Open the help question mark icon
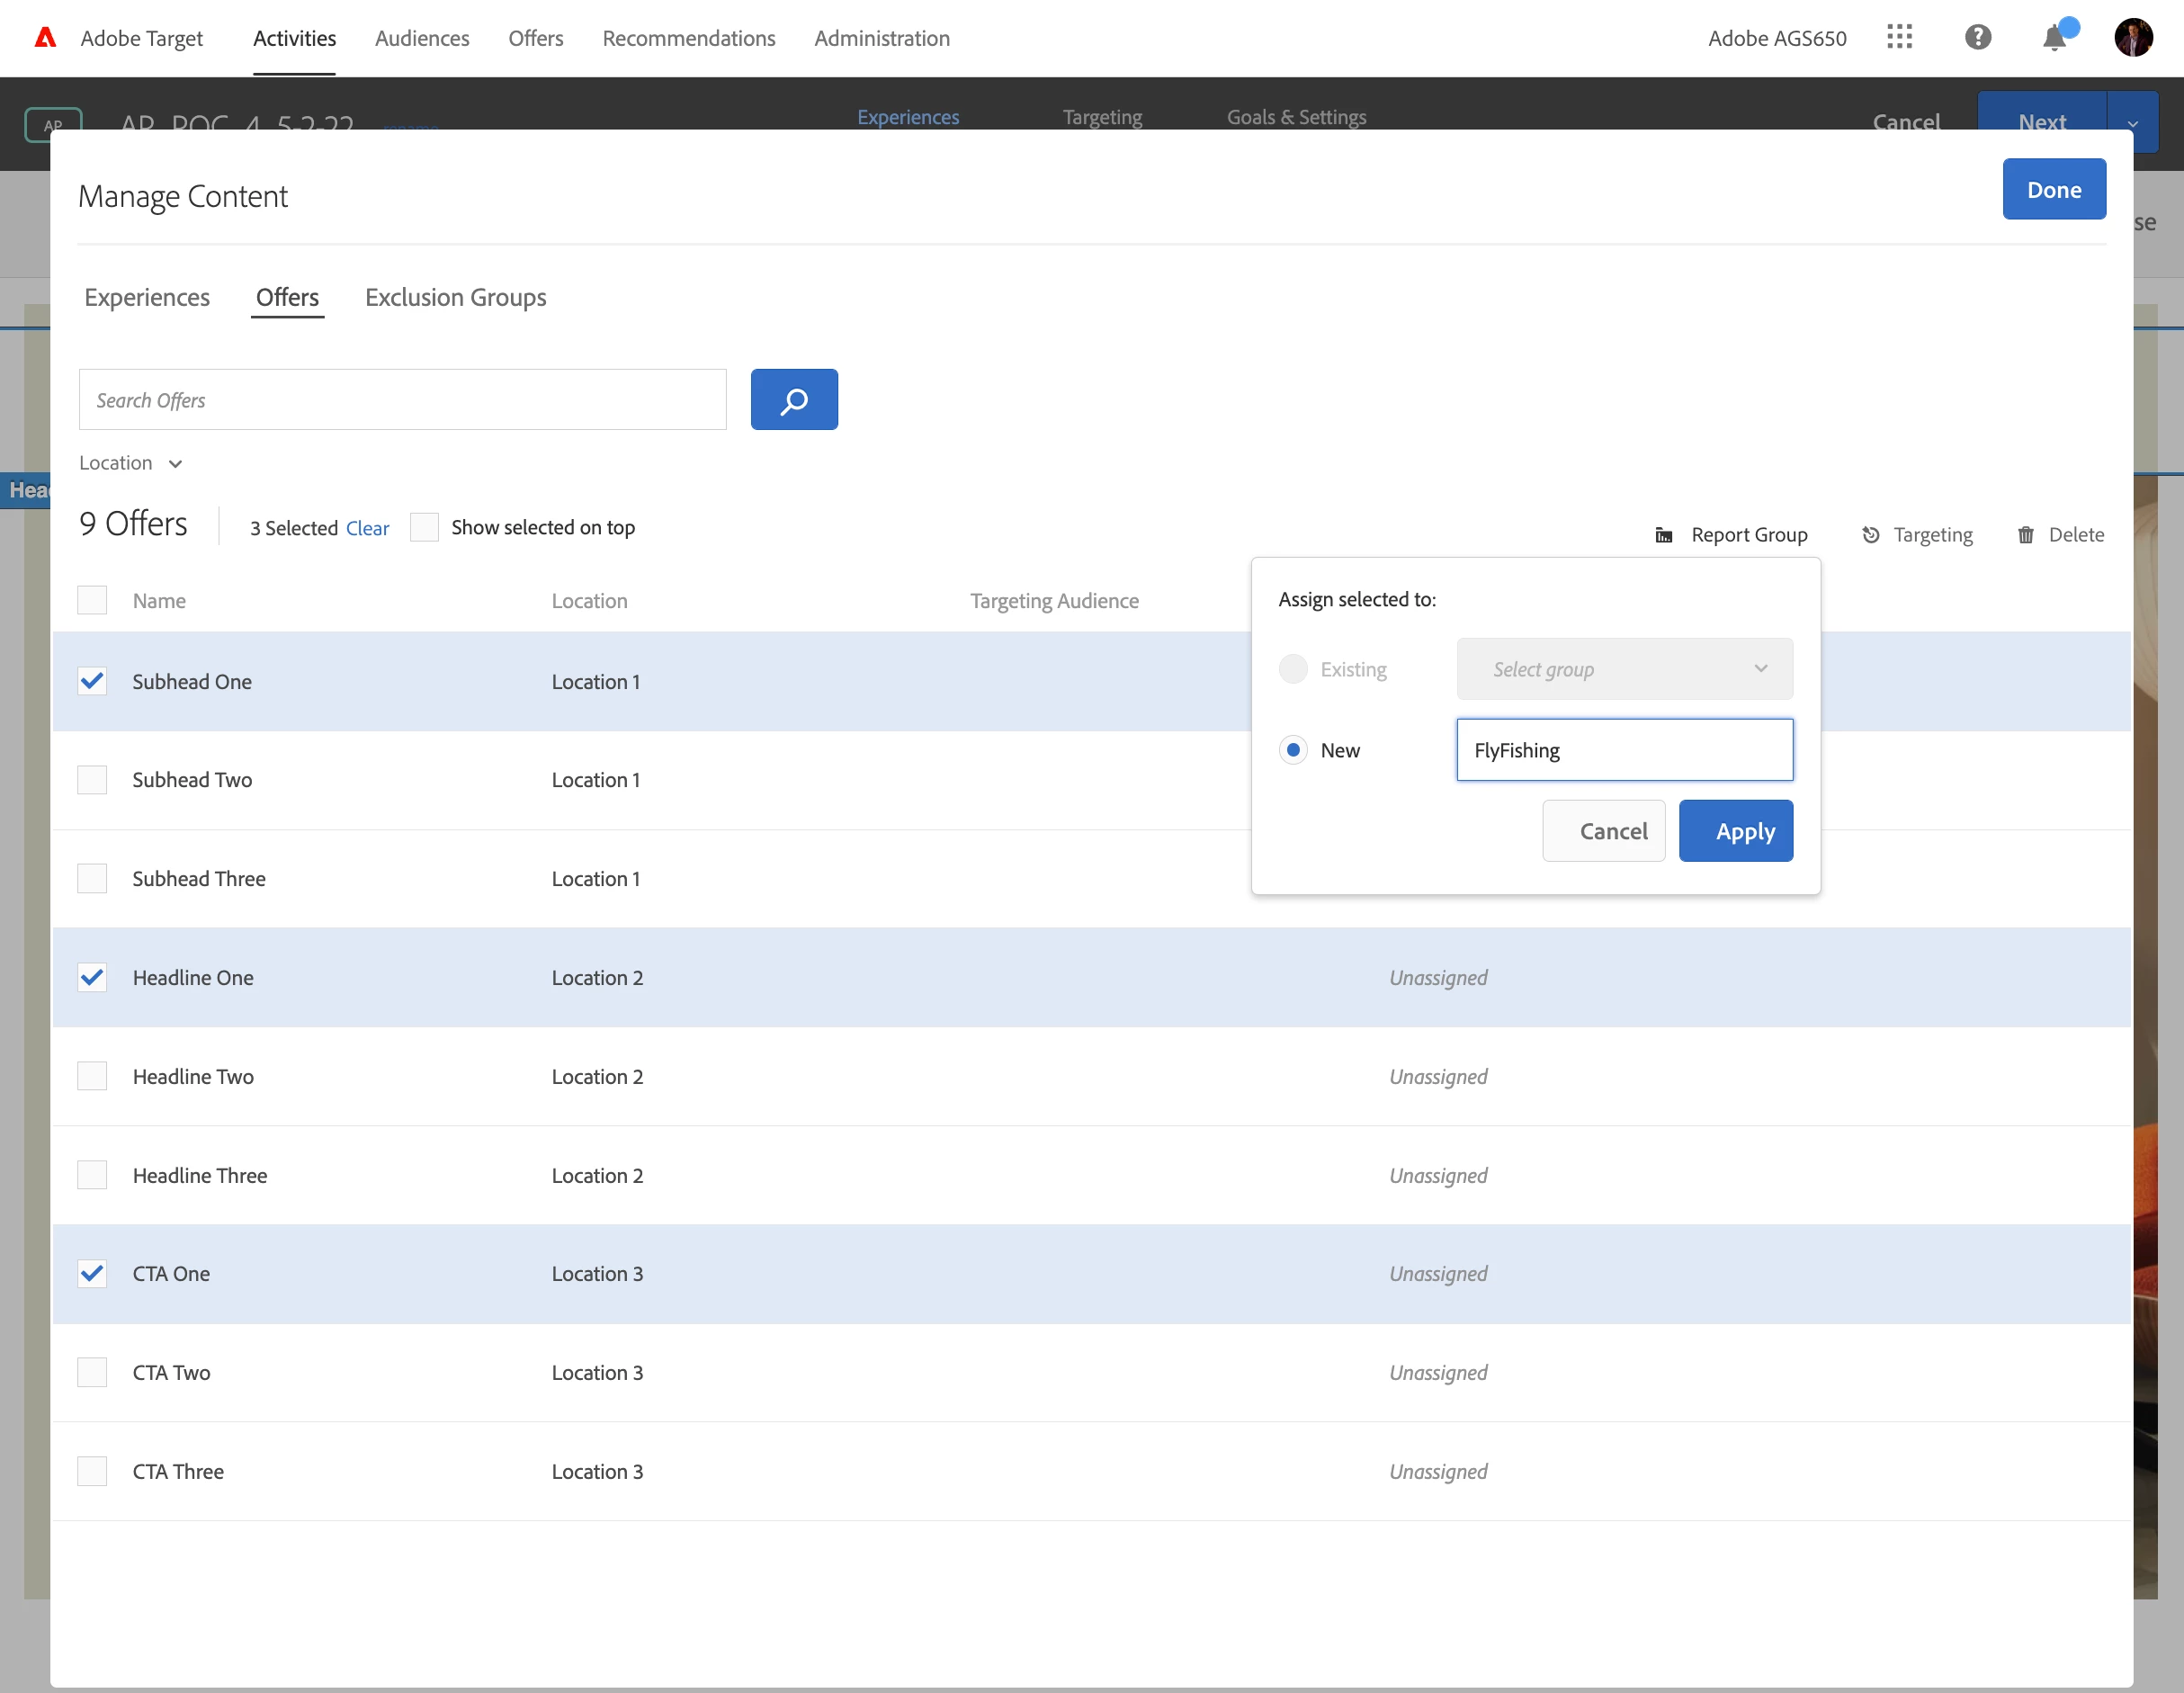2184x1693 pixels. pos(1977,38)
